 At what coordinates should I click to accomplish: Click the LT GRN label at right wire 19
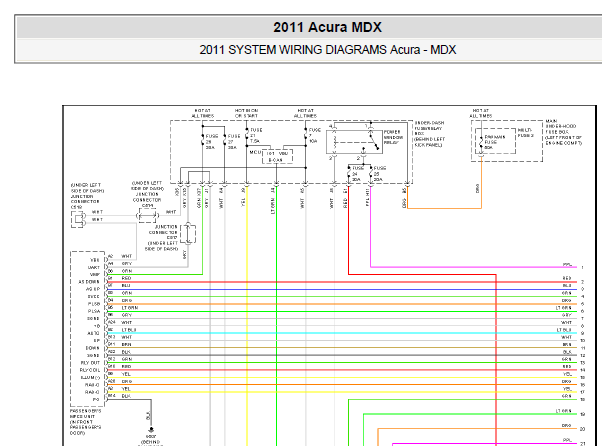564,411
